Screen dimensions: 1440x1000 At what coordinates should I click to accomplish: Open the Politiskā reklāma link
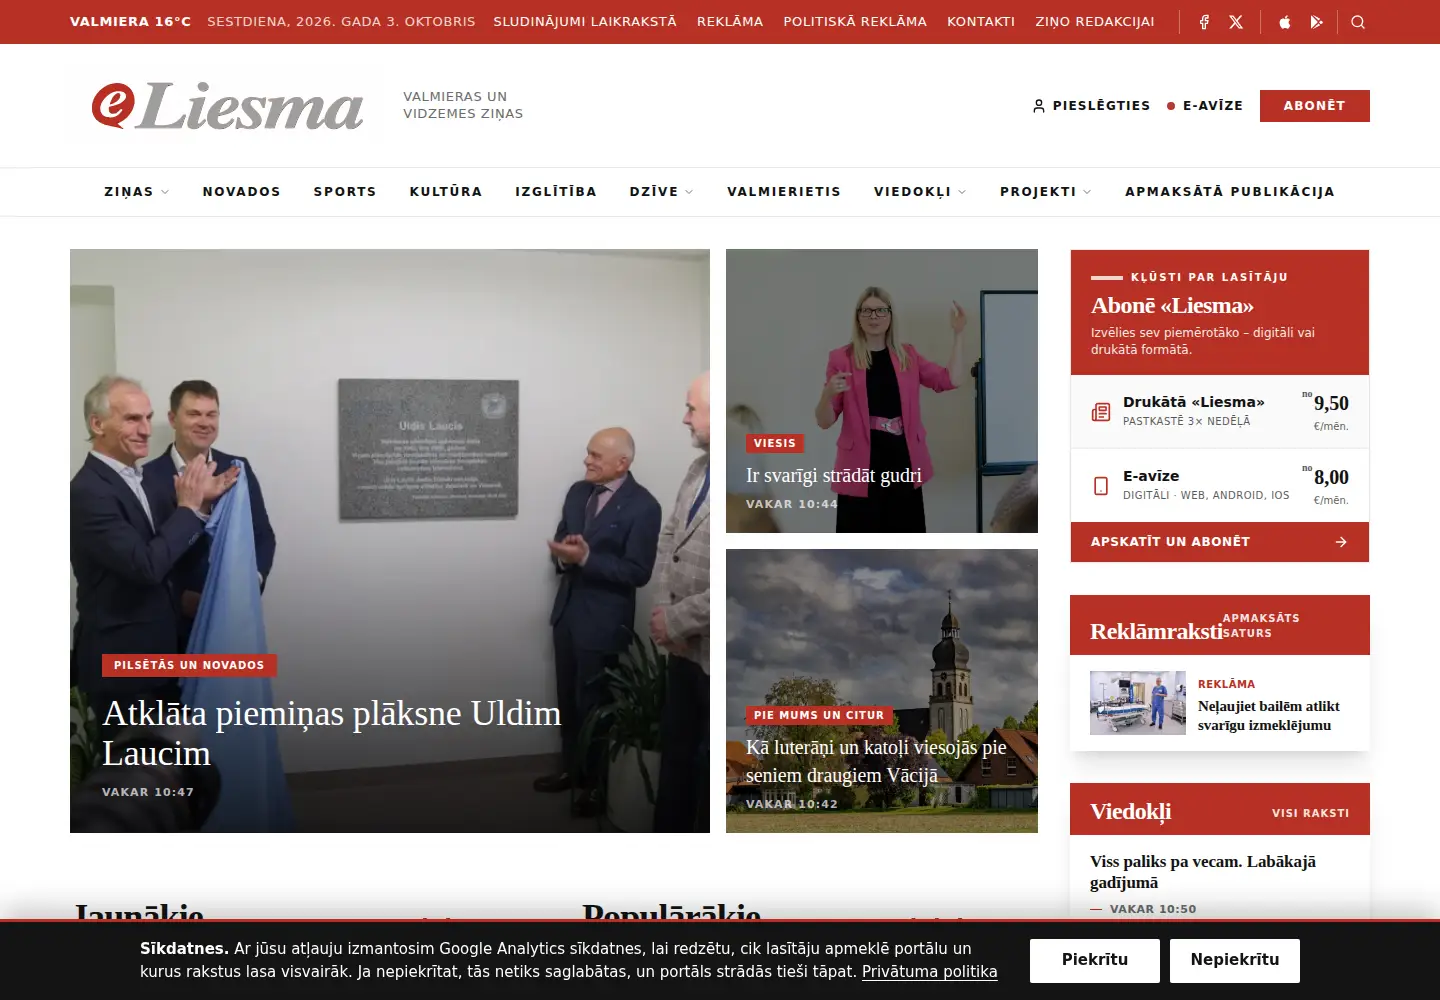point(855,22)
